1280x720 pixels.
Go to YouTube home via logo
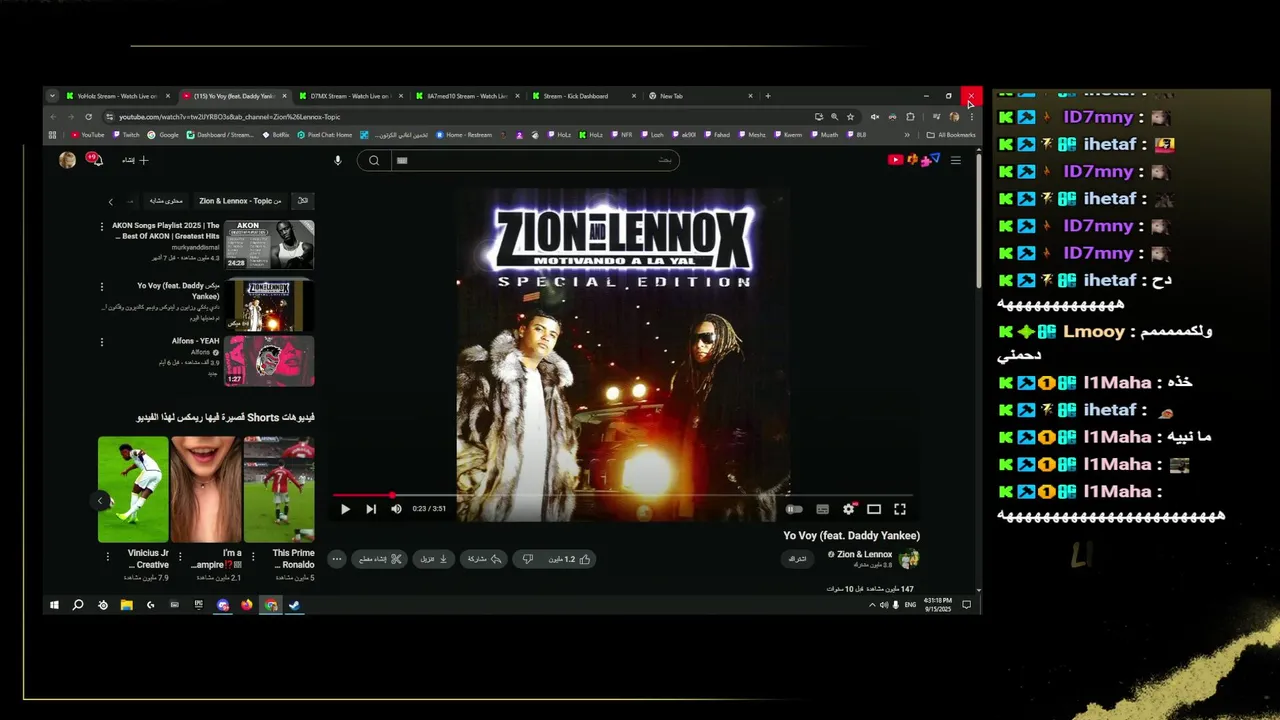(914, 160)
